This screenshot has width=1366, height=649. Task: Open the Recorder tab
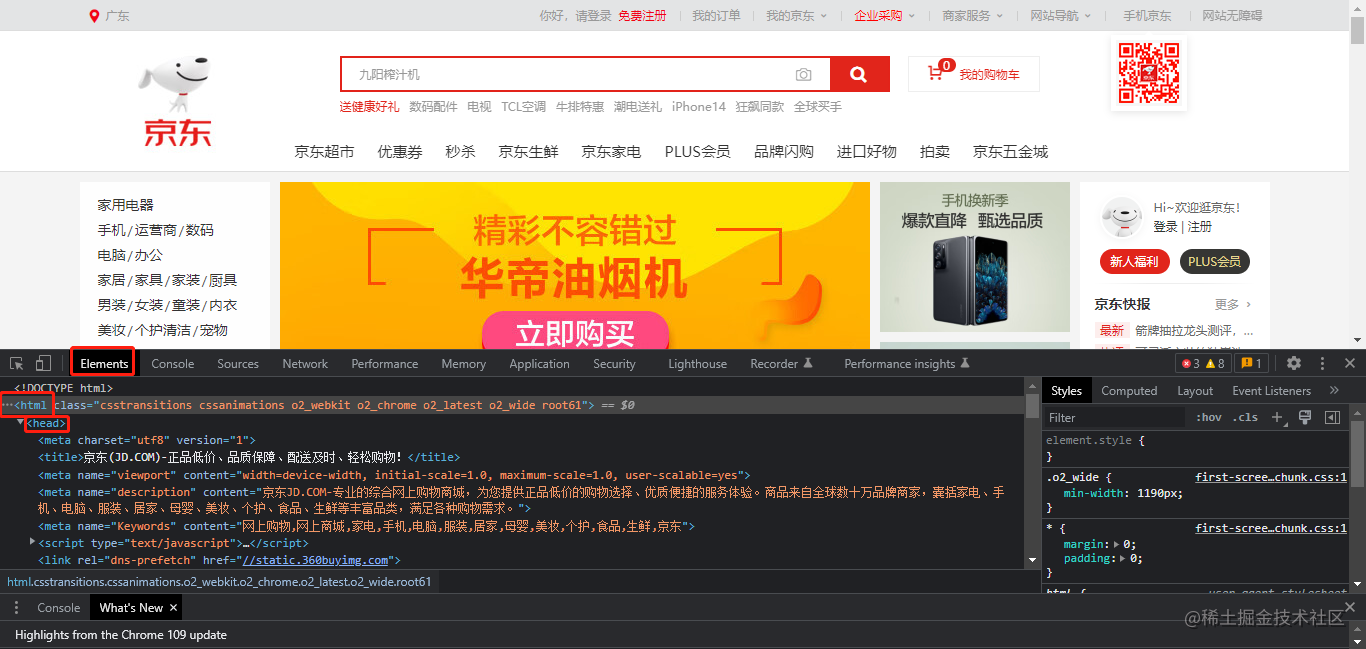781,363
